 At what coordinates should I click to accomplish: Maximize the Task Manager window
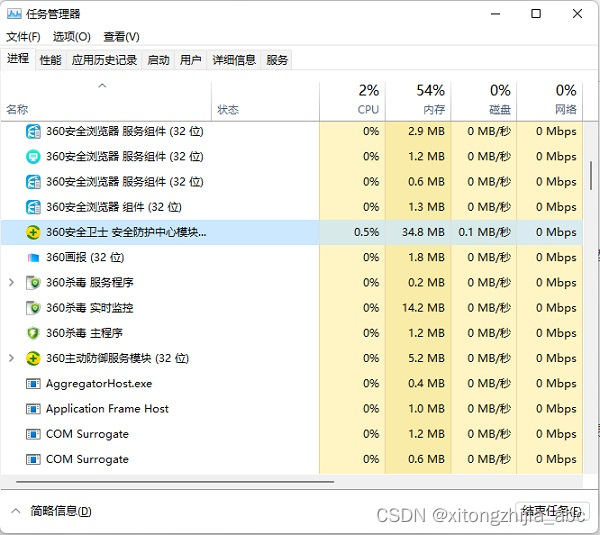tap(536, 14)
